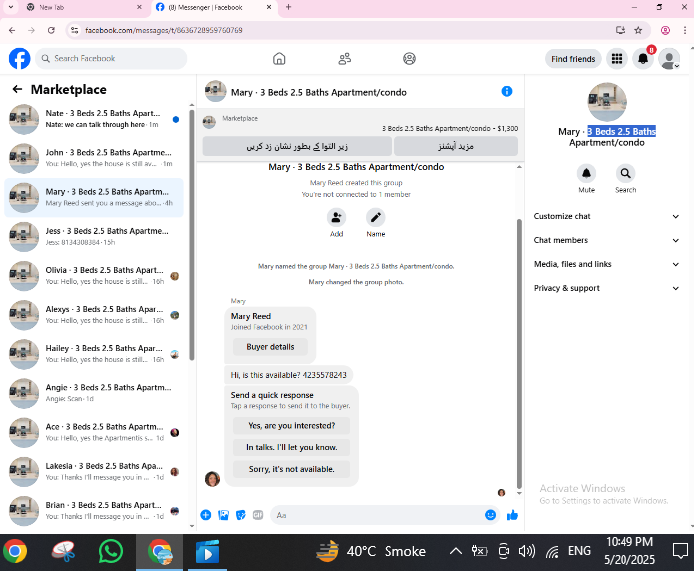Open Lakesia conversation in the list

click(x=94, y=471)
